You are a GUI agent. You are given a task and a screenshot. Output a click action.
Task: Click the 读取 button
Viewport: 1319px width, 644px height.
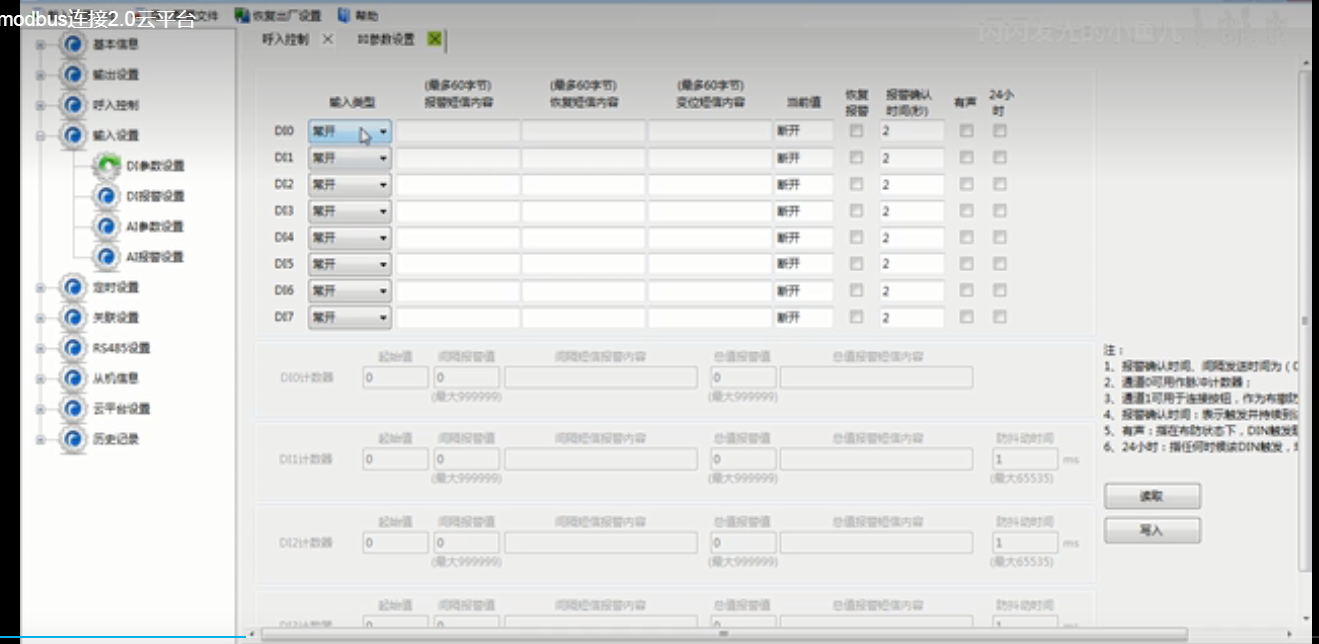click(x=1152, y=496)
